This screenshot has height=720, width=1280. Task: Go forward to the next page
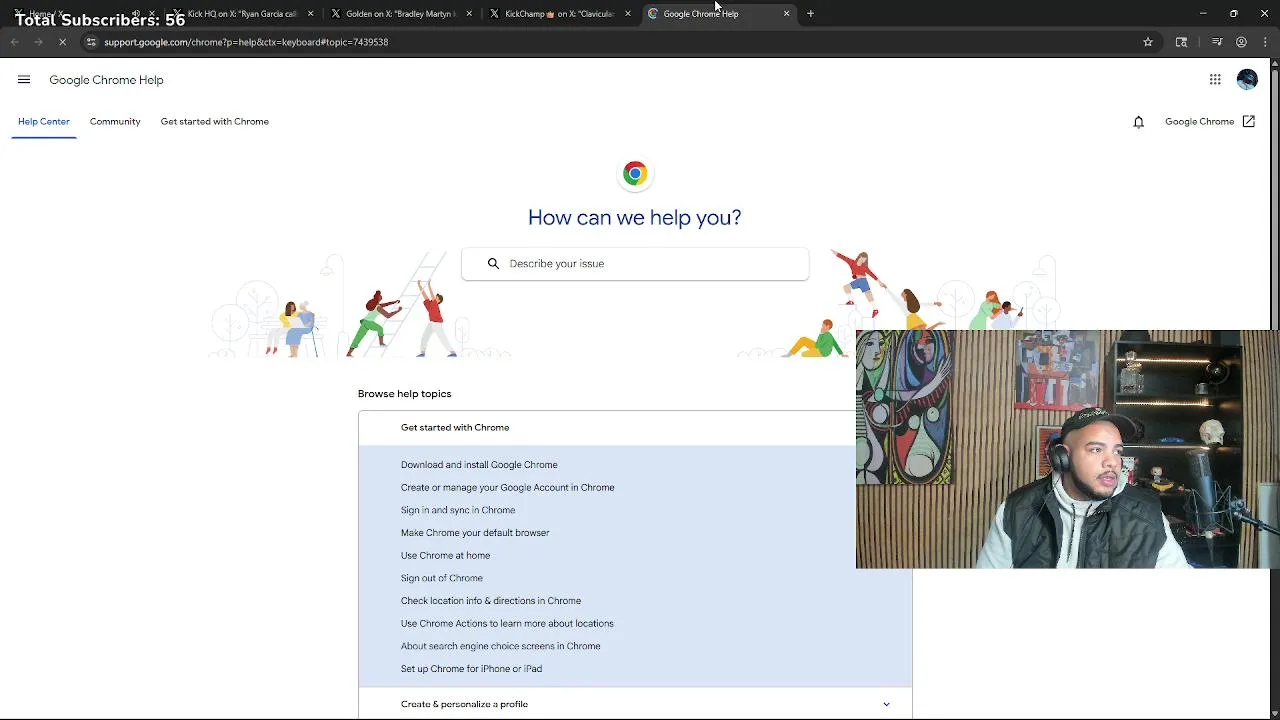(x=38, y=42)
